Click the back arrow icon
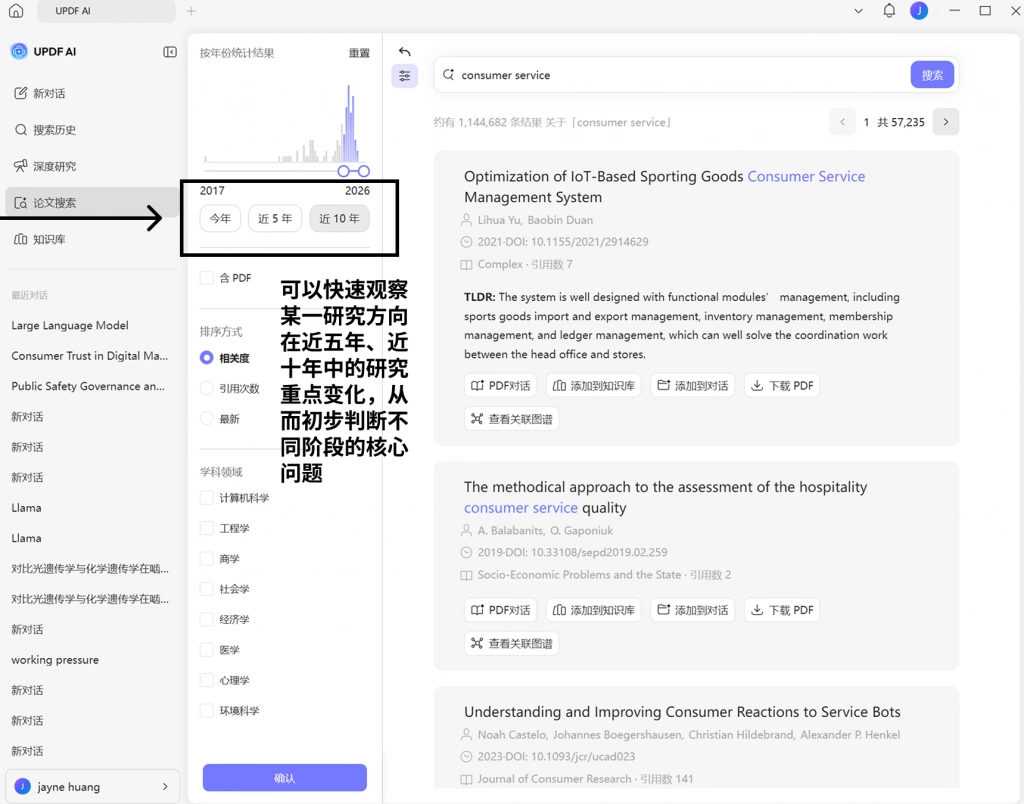 click(404, 52)
